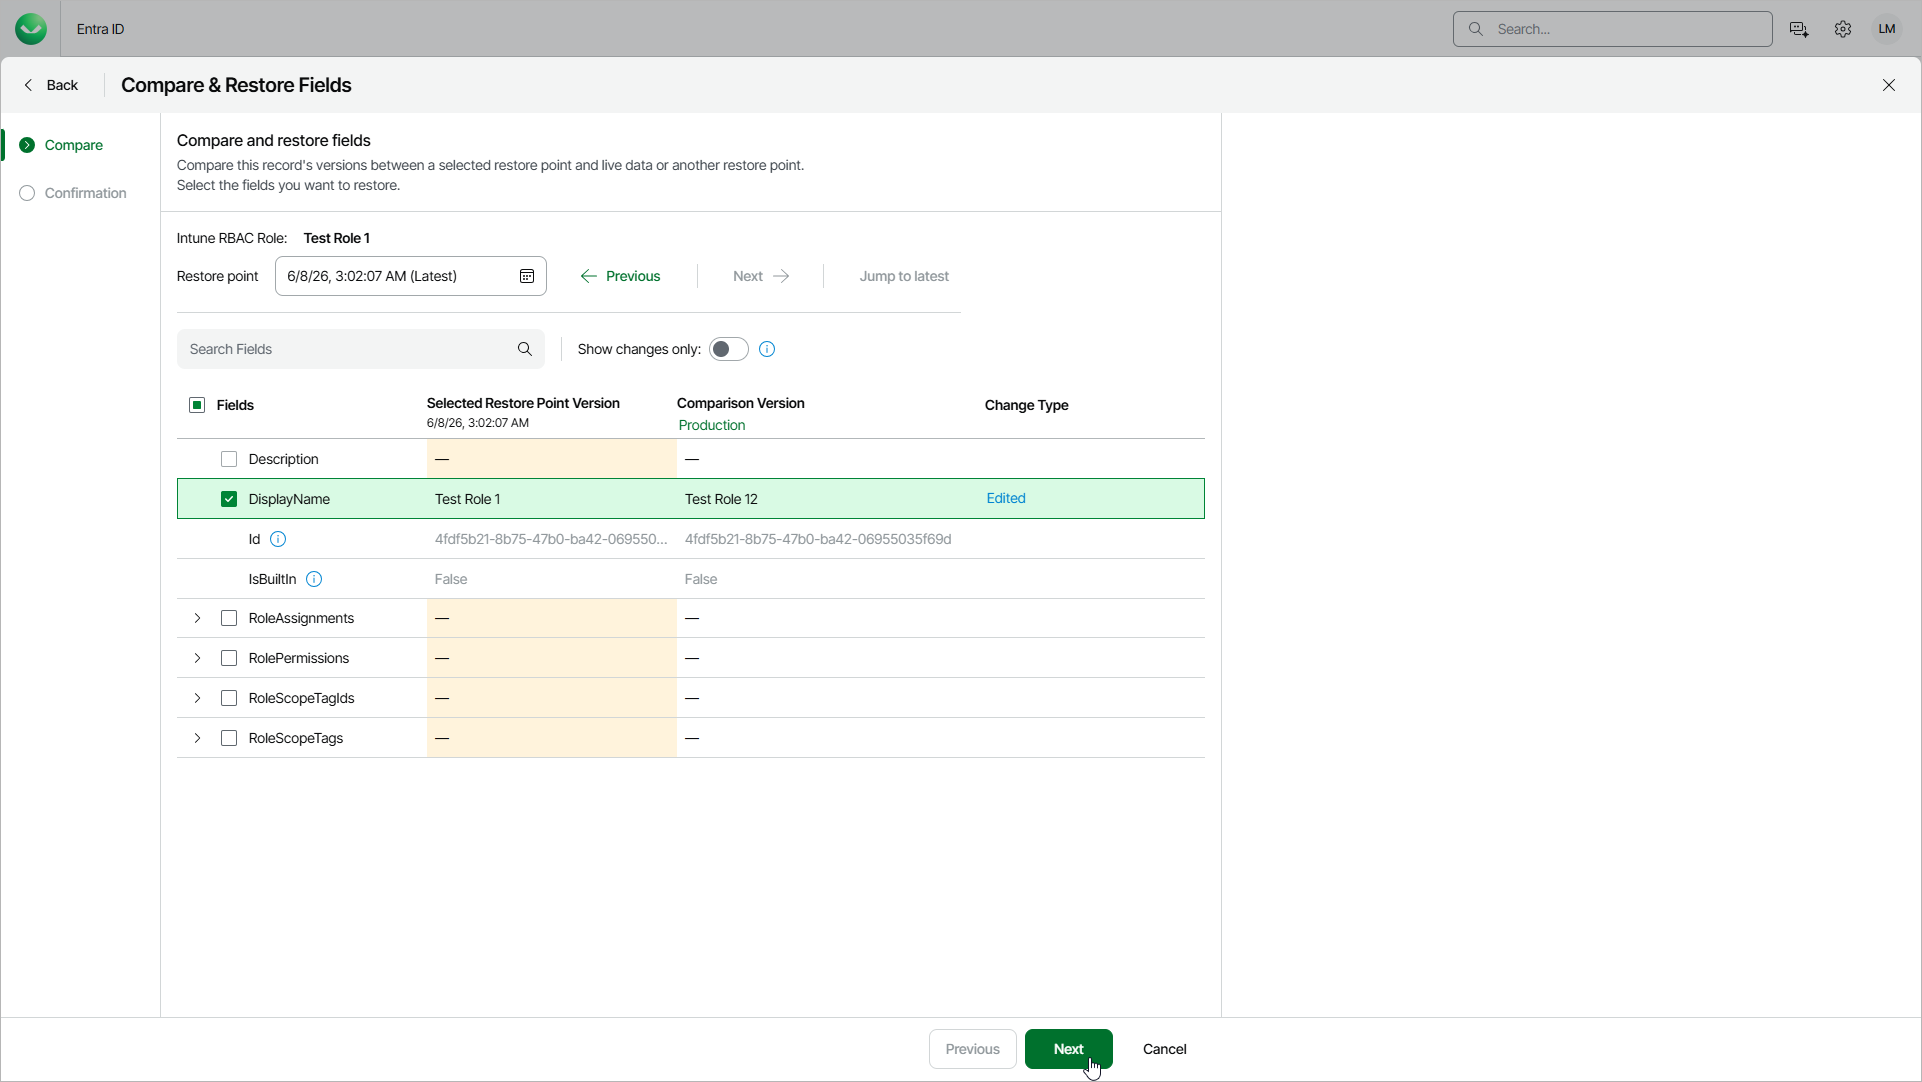The image size is (1922, 1082).
Task: Click the green app logo
Action: point(31,29)
